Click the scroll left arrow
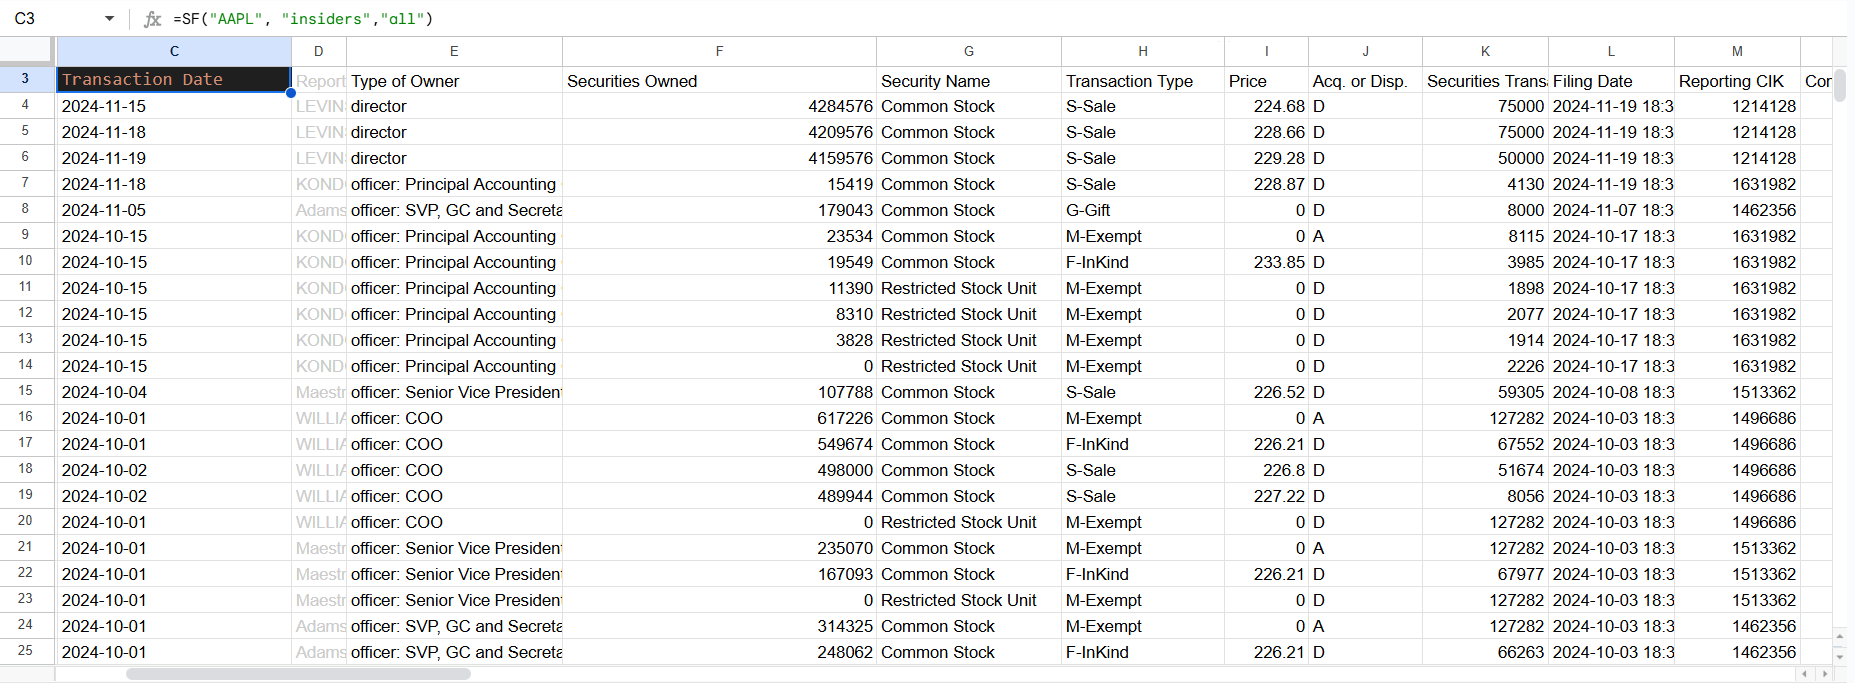 pyautogui.click(x=1805, y=674)
